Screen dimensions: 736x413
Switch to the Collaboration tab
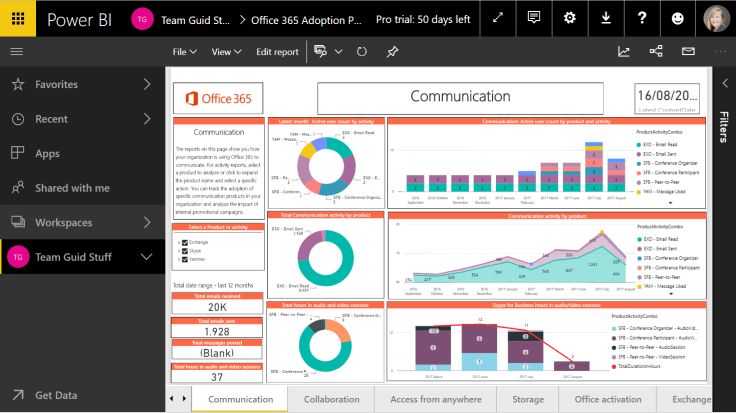click(x=332, y=399)
